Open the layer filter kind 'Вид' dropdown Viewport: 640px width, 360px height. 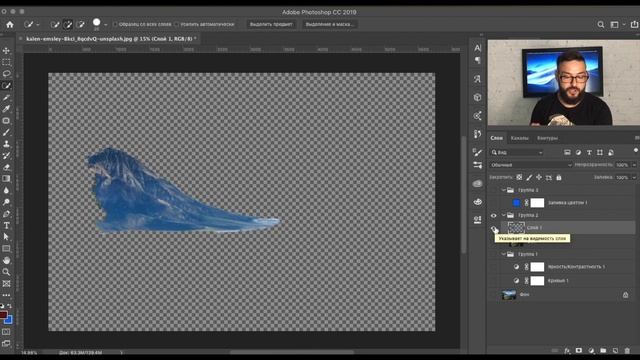517,152
